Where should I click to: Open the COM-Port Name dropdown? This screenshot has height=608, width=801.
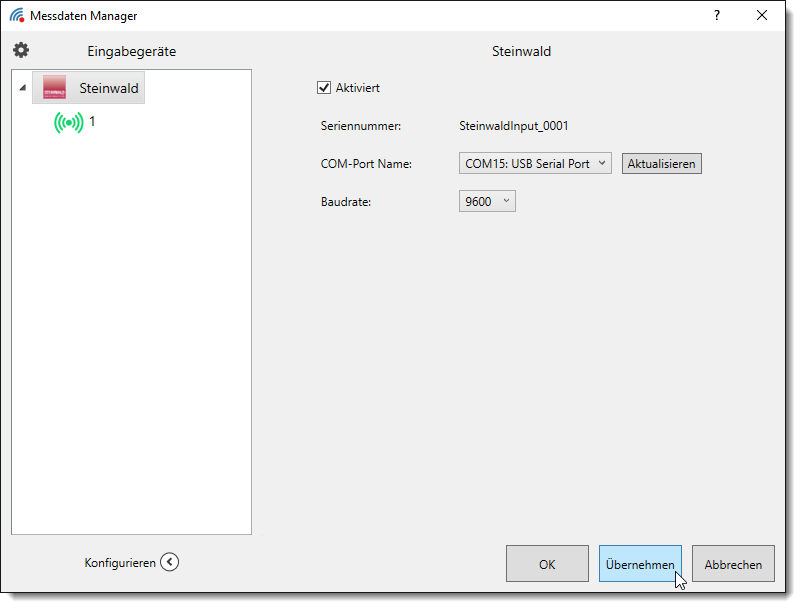(535, 163)
